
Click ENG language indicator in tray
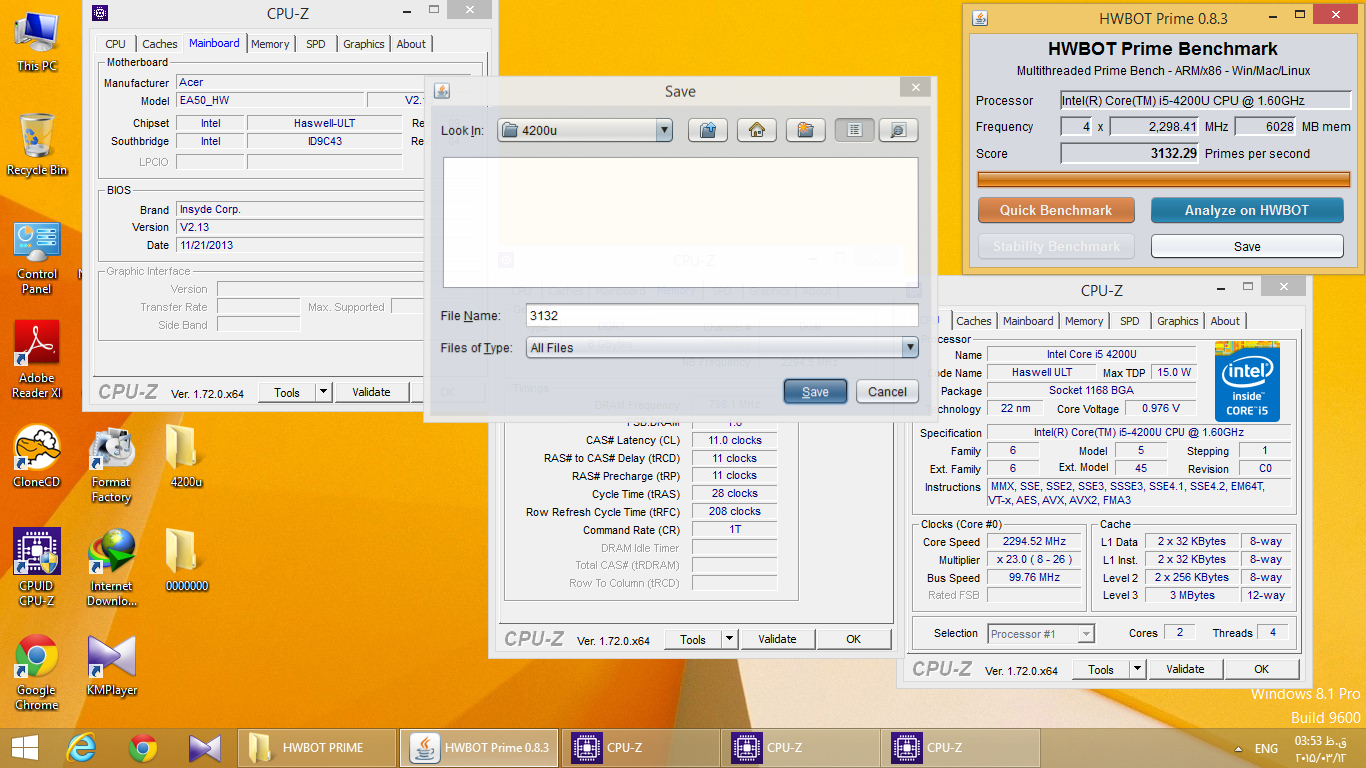coord(1266,748)
